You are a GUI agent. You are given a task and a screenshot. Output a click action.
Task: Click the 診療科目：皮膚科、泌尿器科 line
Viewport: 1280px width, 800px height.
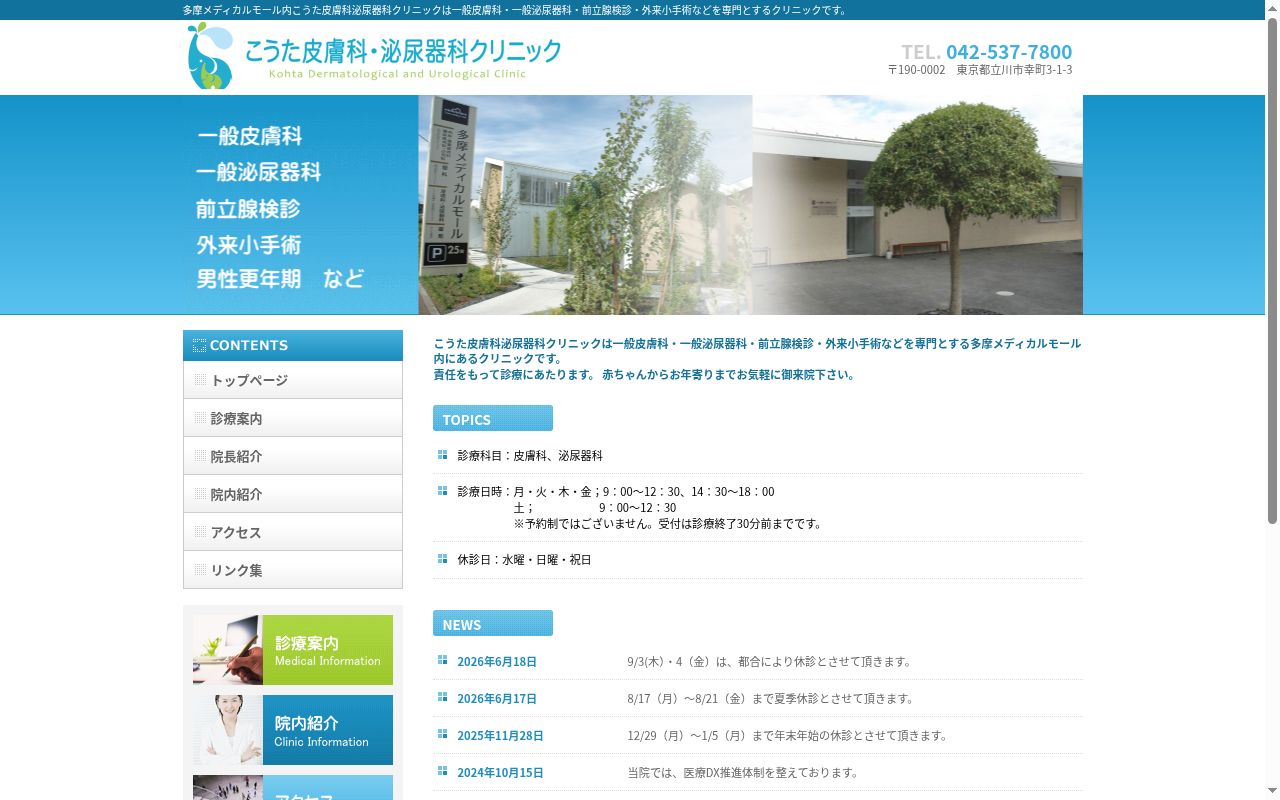click(x=530, y=456)
